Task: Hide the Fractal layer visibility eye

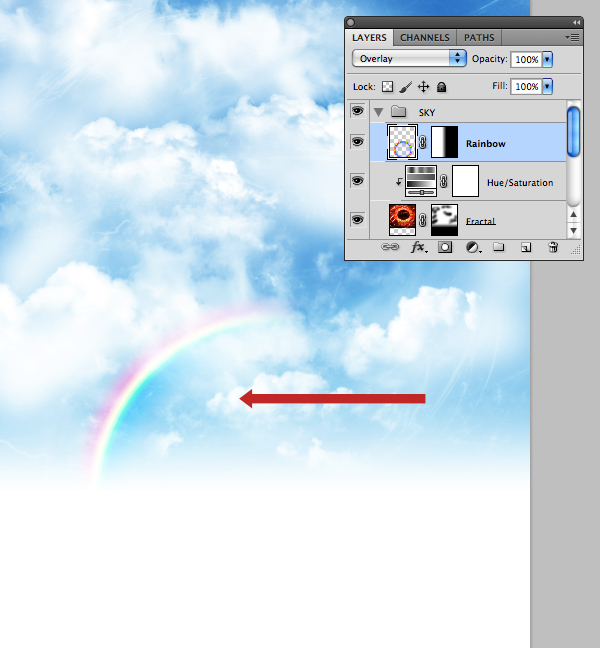Action: coord(357,219)
